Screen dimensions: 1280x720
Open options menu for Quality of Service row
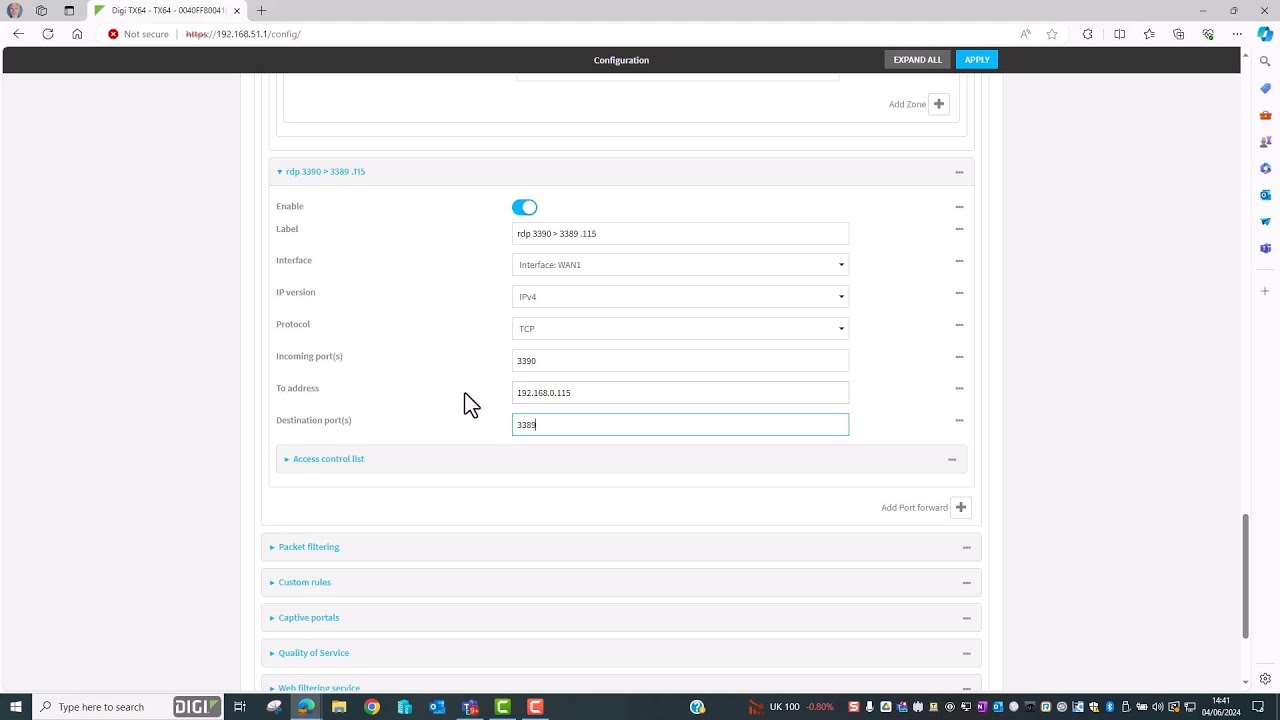click(x=967, y=653)
